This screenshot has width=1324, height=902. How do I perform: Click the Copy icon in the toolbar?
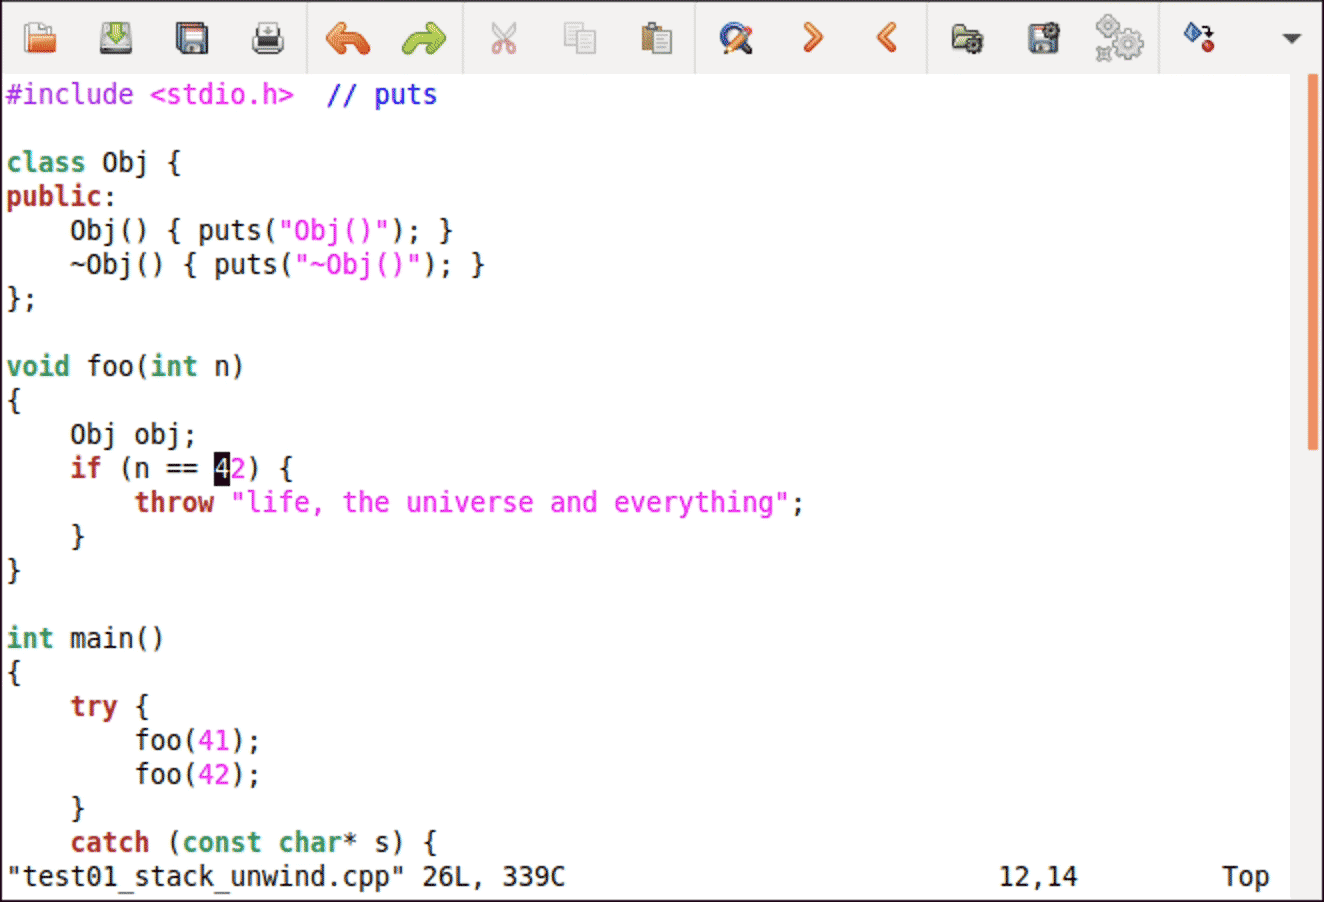pos(579,38)
